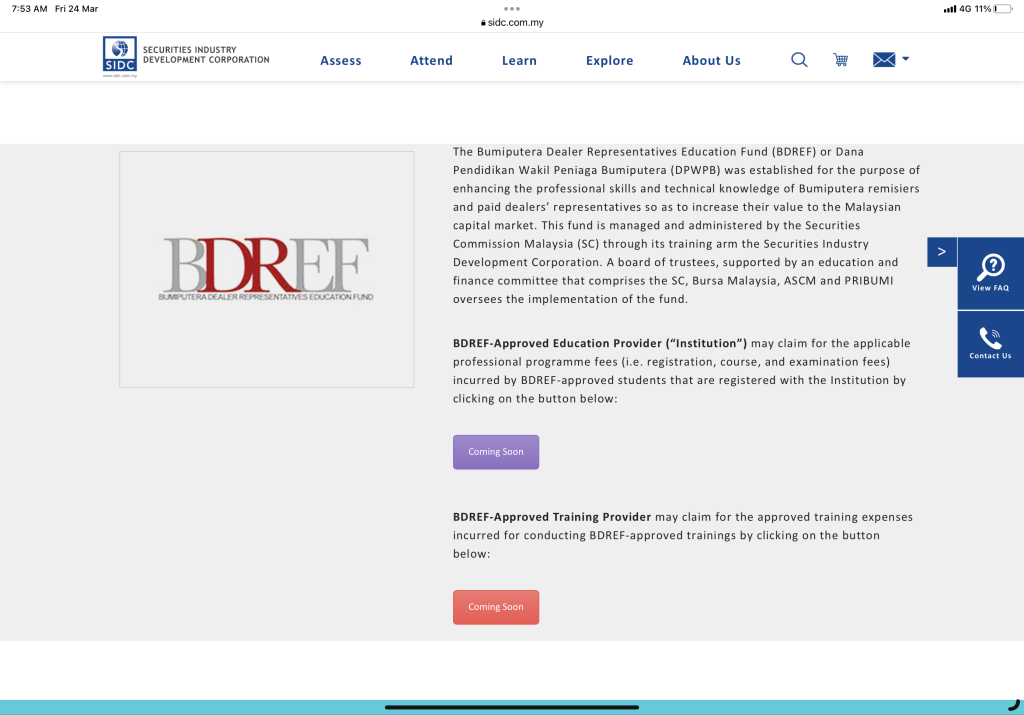The height and width of the screenshot is (715, 1024).
Task: Go to the Explore menu
Action: tap(609, 61)
